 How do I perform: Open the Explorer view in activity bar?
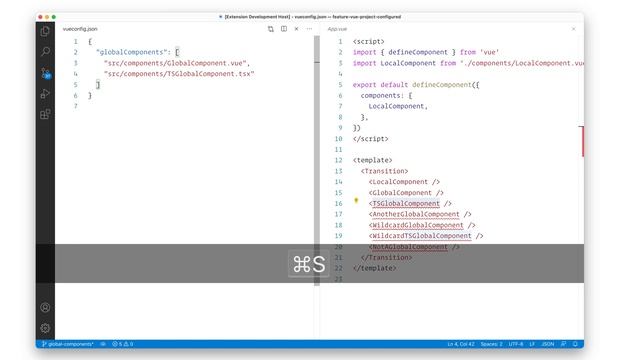[x=45, y=31]
